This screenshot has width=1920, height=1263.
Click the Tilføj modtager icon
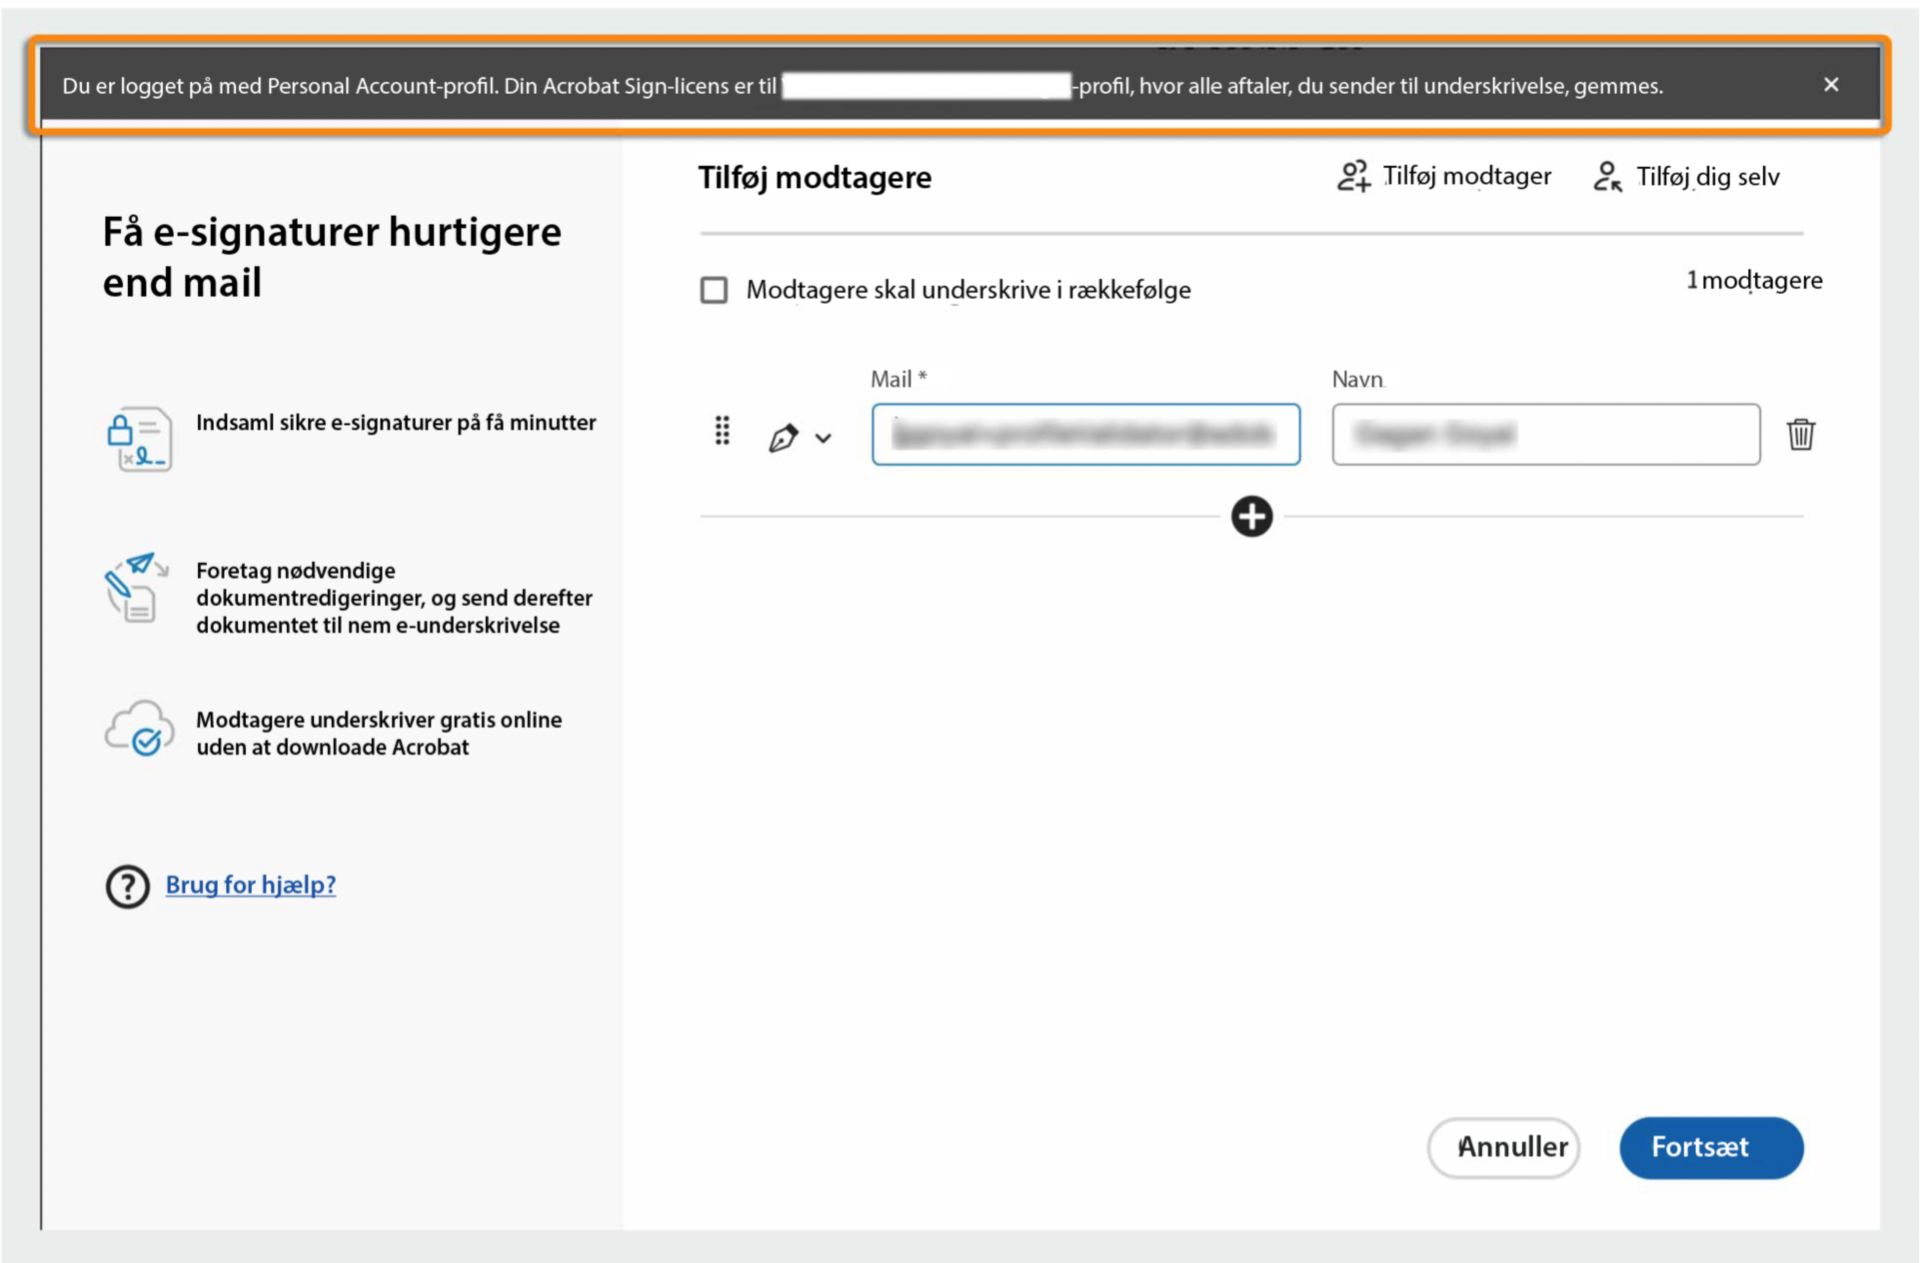(x=1355, y=176)
